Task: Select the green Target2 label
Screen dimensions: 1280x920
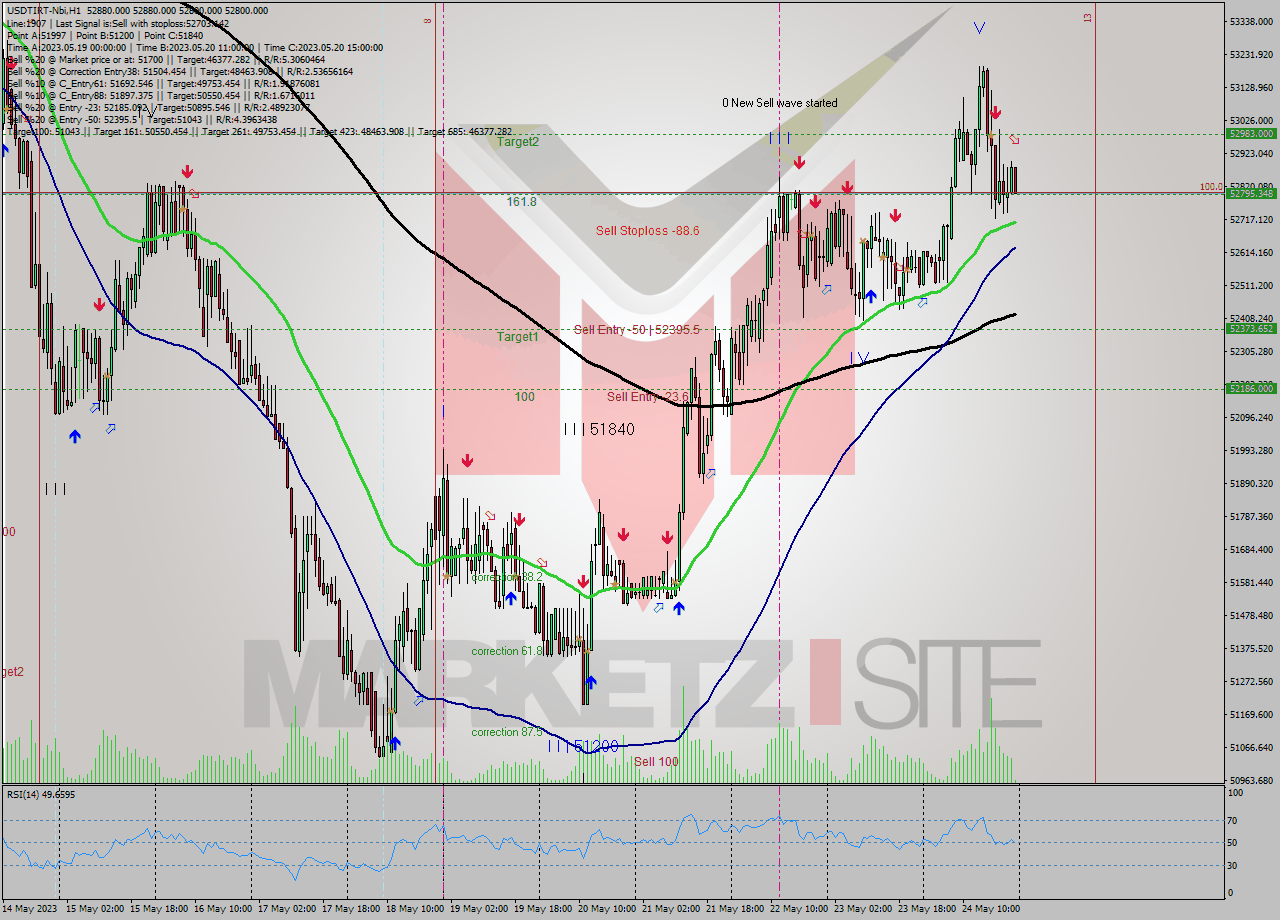Action: (x=518, y=142)
